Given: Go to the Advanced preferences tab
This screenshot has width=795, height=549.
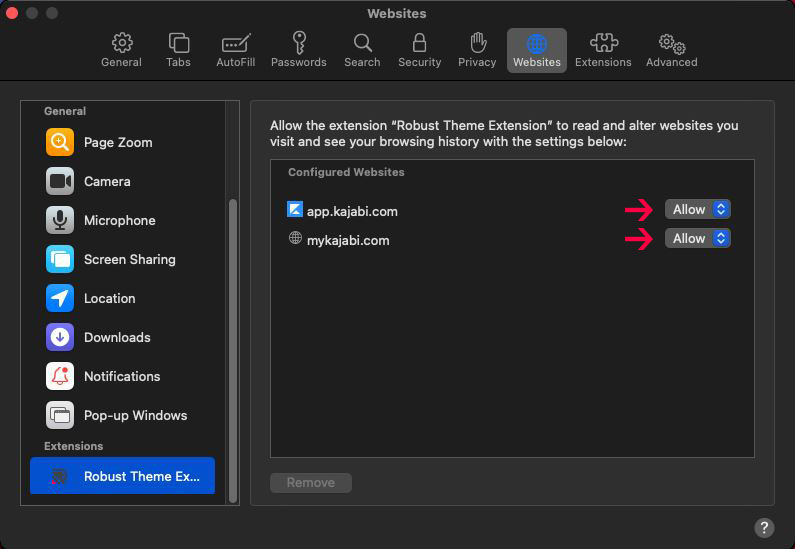Looking at the screenshot, I should 672,50.
